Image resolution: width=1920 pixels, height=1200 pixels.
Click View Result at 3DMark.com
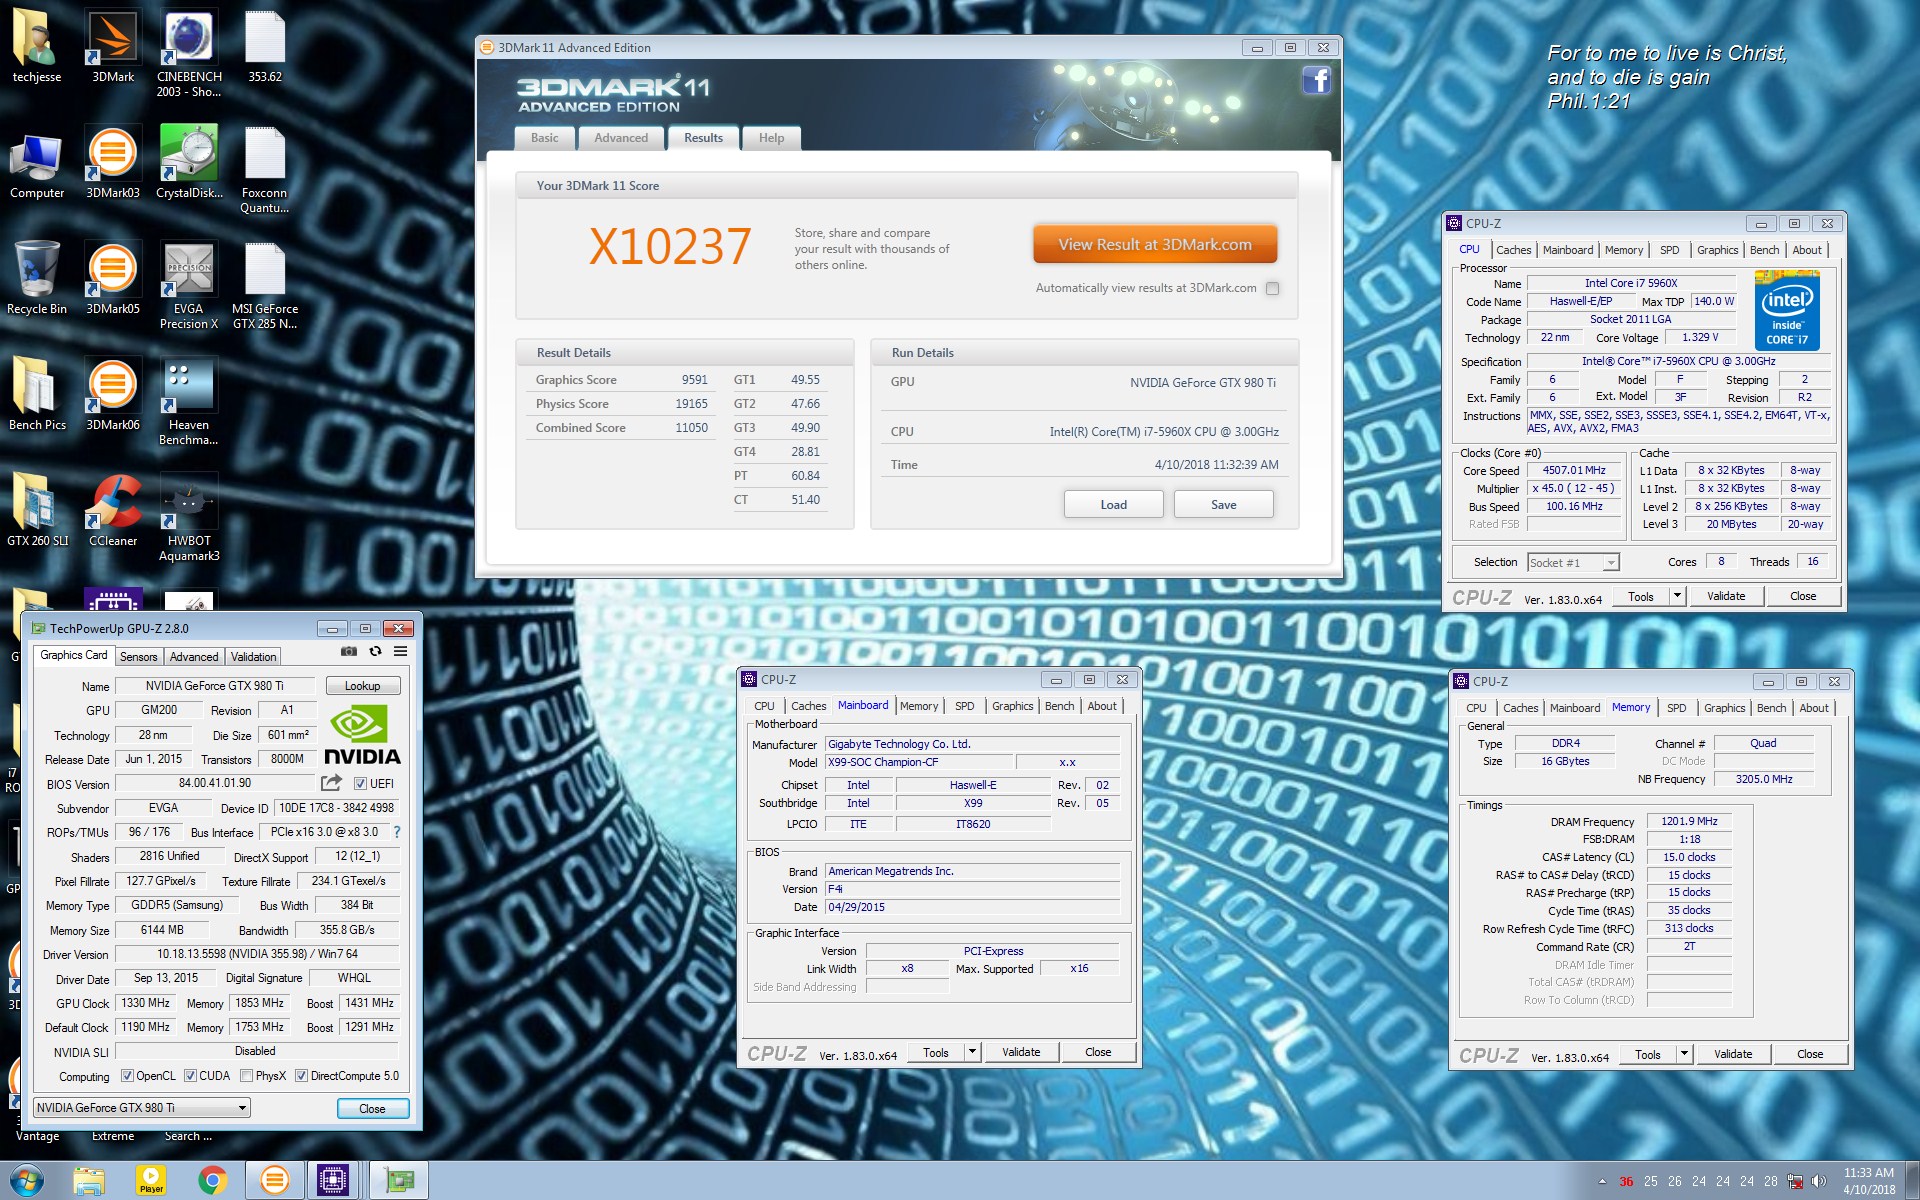point(1155,245)
